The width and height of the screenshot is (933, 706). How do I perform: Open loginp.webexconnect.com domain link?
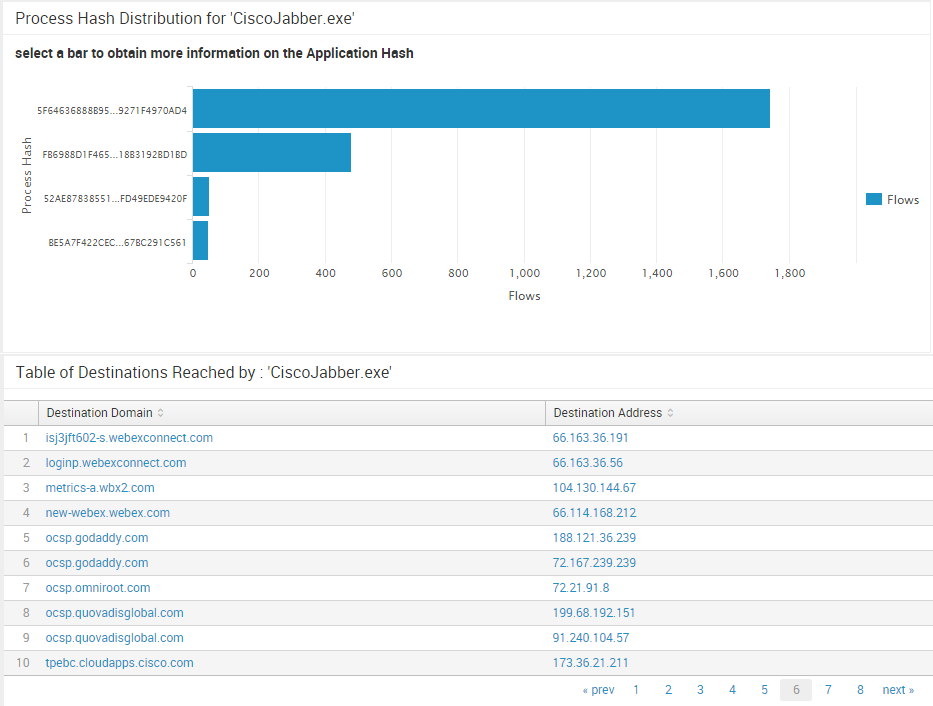click(116, 463)
